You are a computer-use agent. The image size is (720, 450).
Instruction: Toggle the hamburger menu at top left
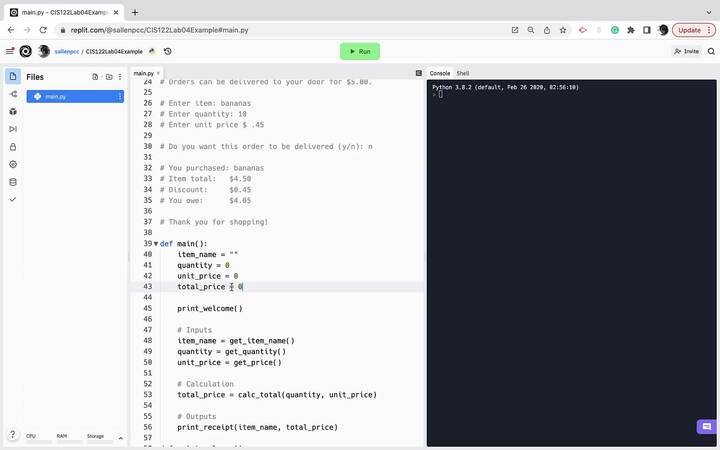click(10, 51)
